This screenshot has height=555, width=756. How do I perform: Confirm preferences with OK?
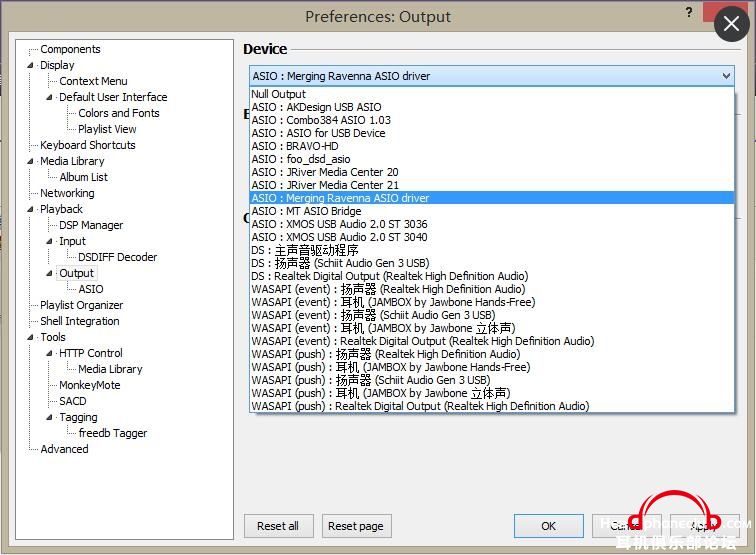coord(548,526)
